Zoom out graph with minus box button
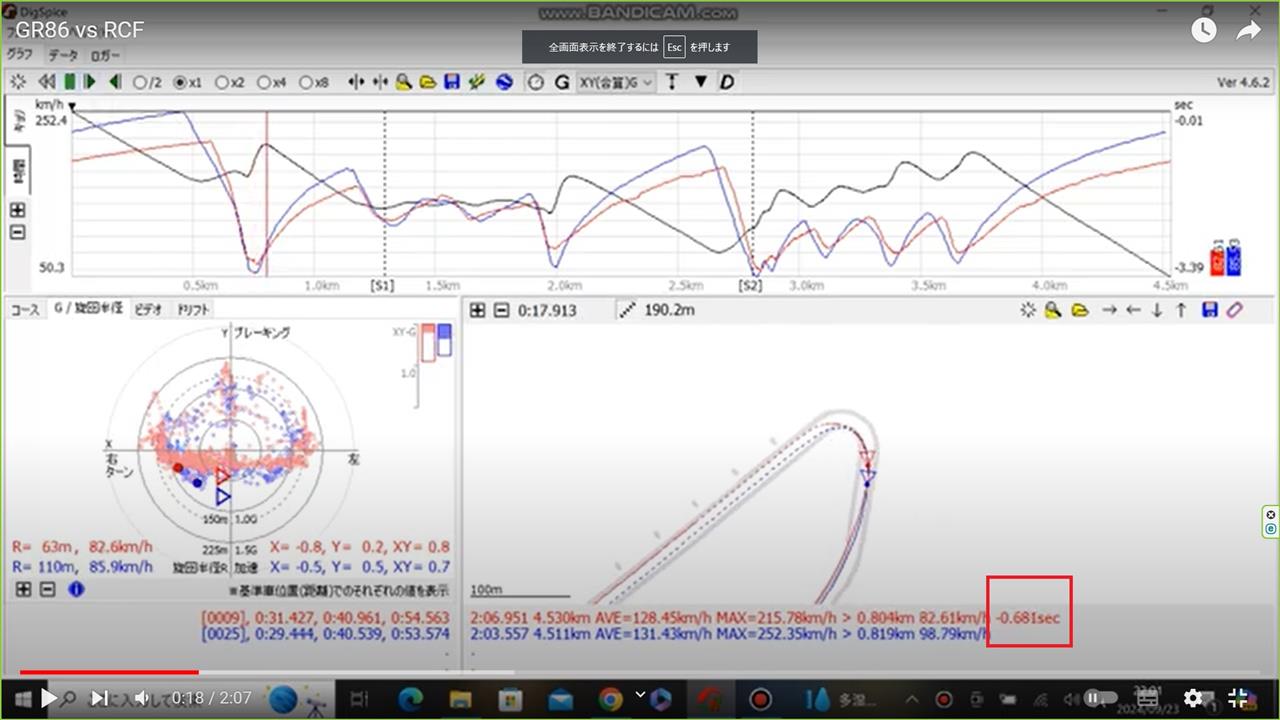This screenshot has height=720, width=1280. point(17,232)
